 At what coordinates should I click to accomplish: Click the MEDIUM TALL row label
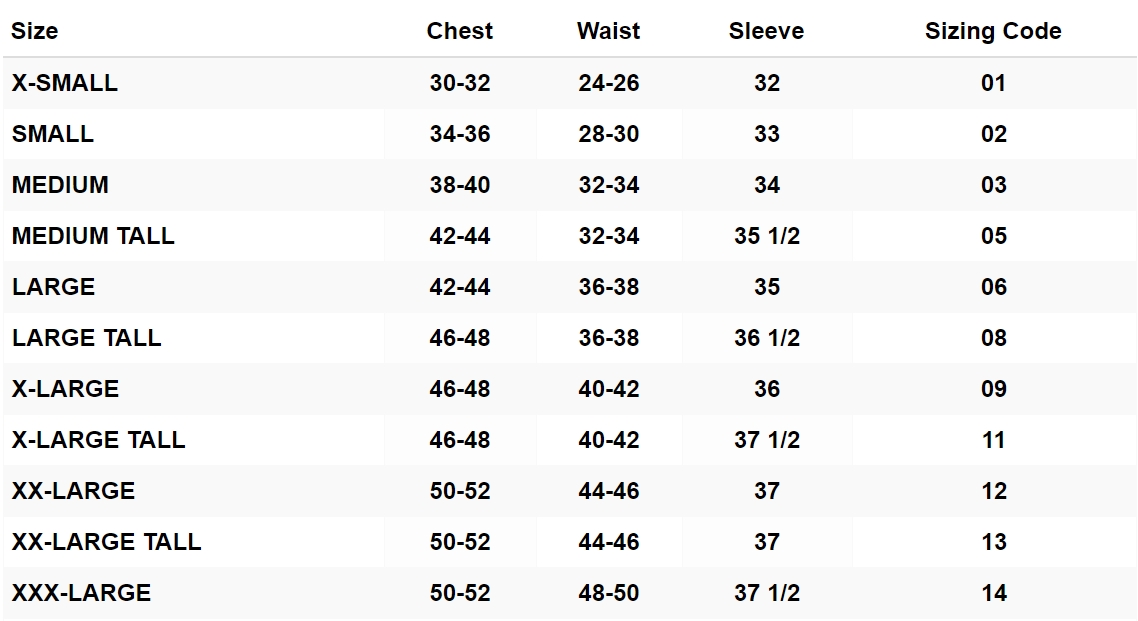click(x=93, y=236)
